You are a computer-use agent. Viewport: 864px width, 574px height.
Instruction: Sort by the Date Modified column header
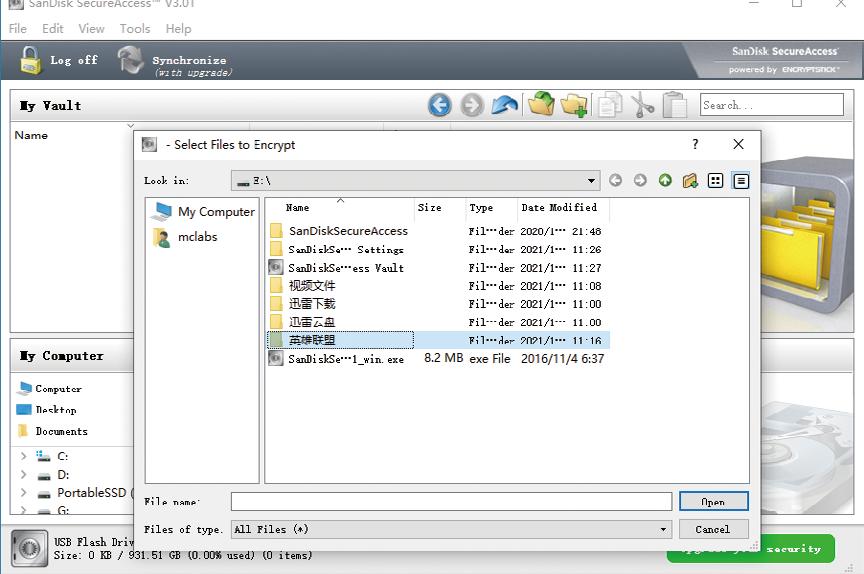coord(559,208)
